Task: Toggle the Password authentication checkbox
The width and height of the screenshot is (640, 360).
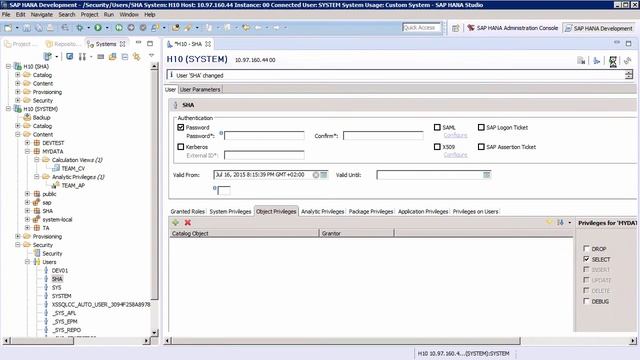Action: (x=181, y=127)
